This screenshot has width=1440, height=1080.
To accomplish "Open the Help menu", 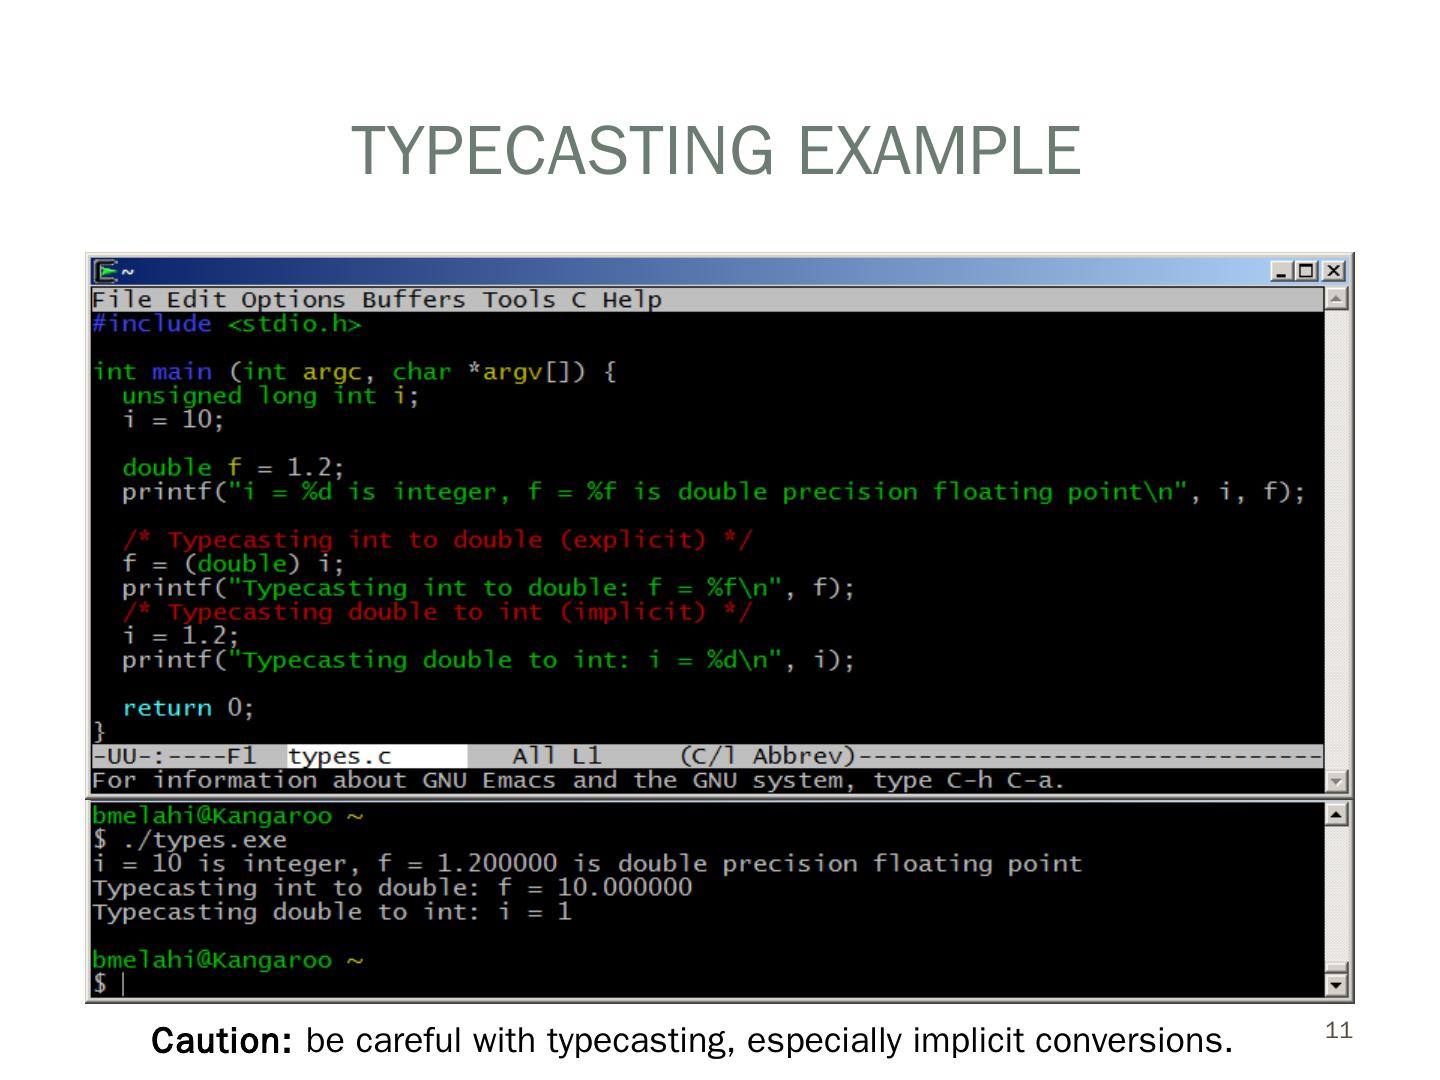I will click(x=631, y=299).
